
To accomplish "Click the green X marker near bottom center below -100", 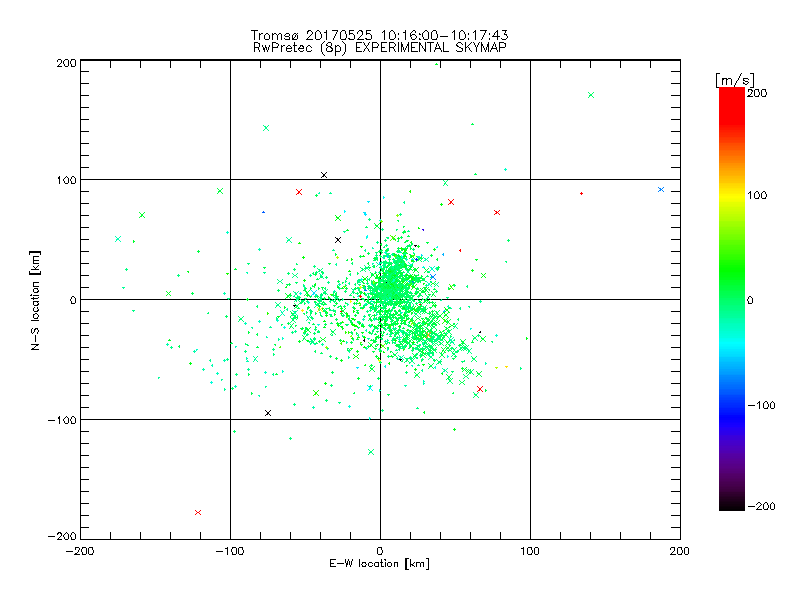I will coord(371,452).
